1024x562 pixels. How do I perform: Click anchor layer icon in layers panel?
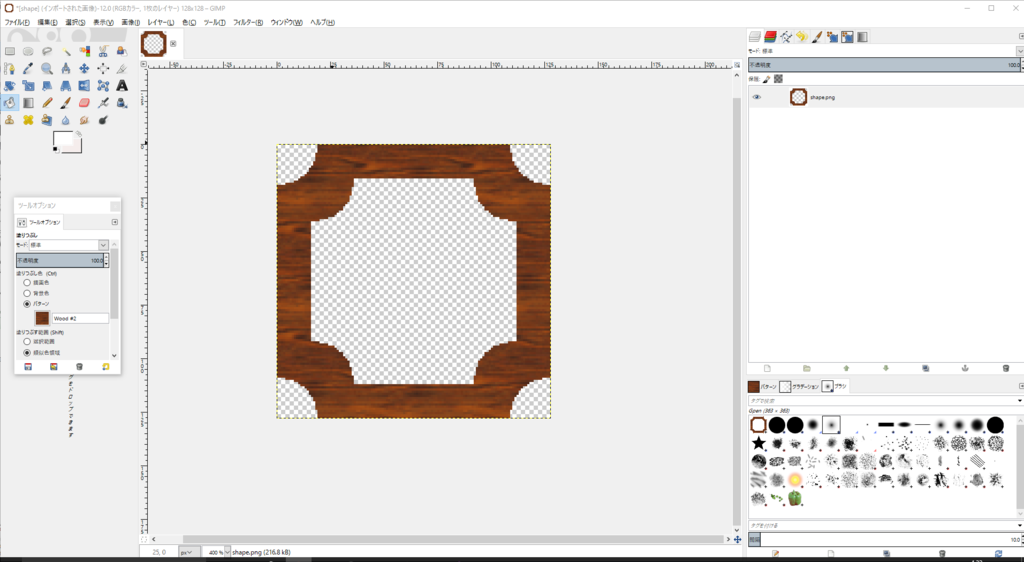point(965,368)
